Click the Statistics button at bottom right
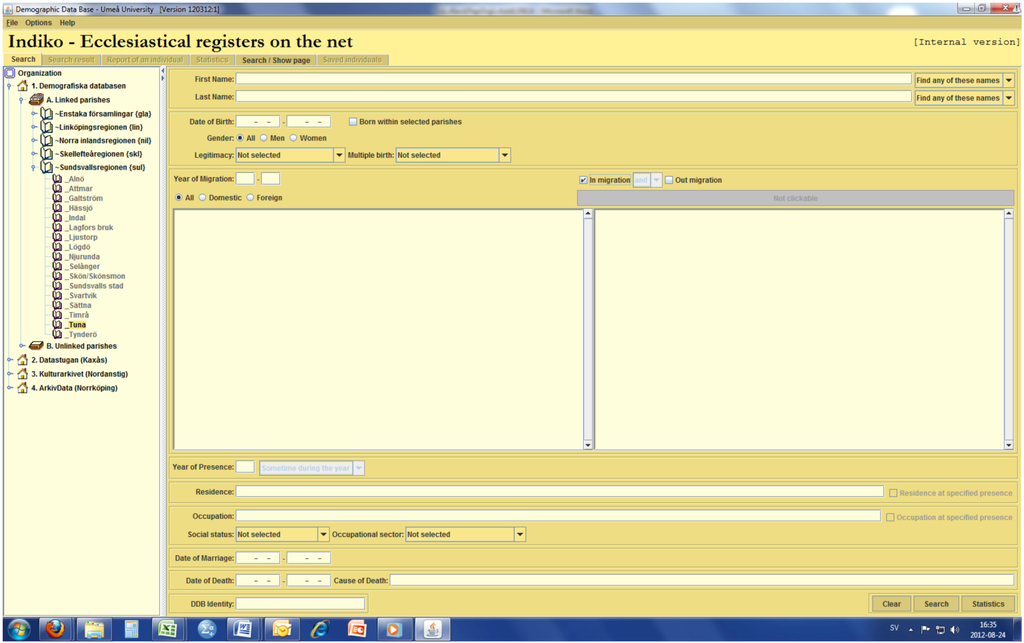This screenshot has width=1024, height=643. (988, 604)
